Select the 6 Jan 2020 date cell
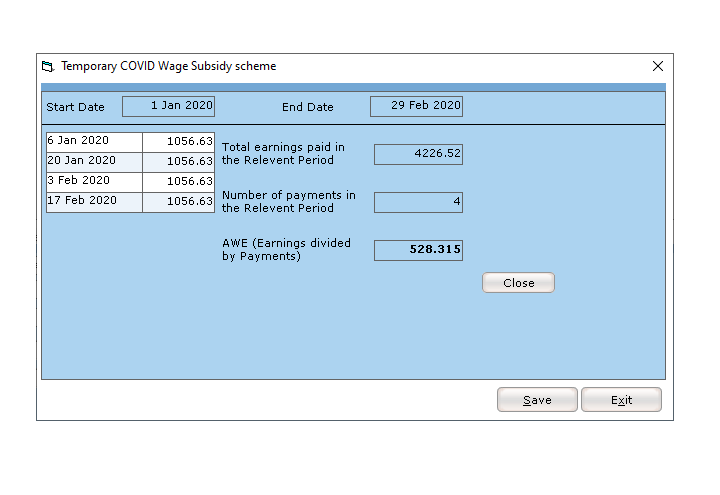The width and height of the screenshot is (720, 495). click(94, 141)
